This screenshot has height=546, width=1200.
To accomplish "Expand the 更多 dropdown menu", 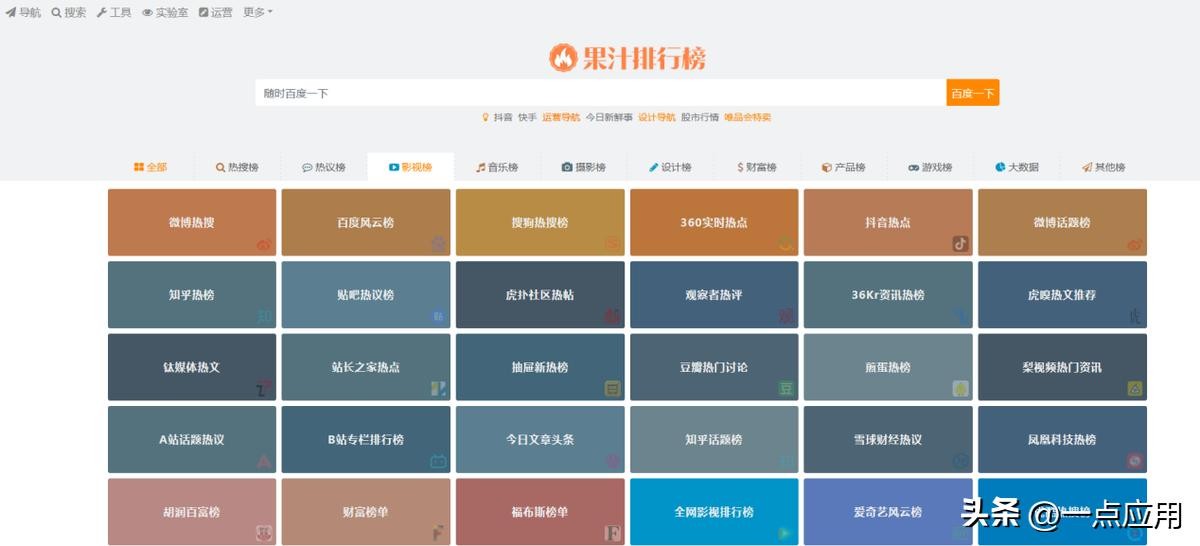I will click(x=258, y=12).
